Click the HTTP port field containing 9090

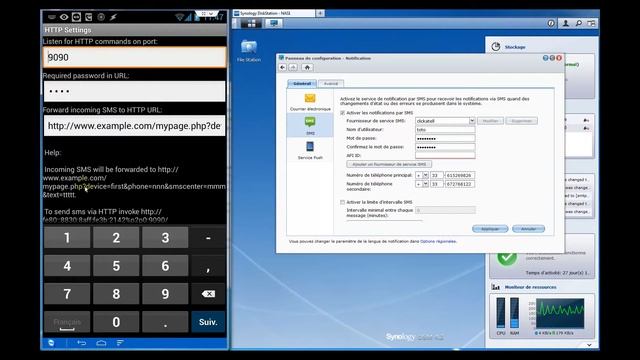134,57
